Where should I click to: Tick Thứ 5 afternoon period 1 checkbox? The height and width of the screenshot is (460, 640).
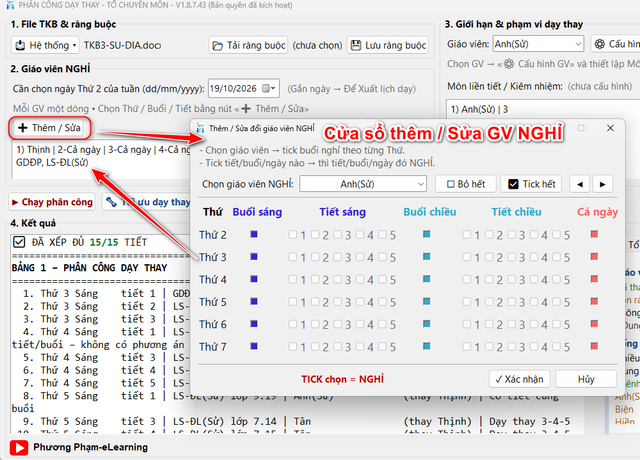pos(467,302)
